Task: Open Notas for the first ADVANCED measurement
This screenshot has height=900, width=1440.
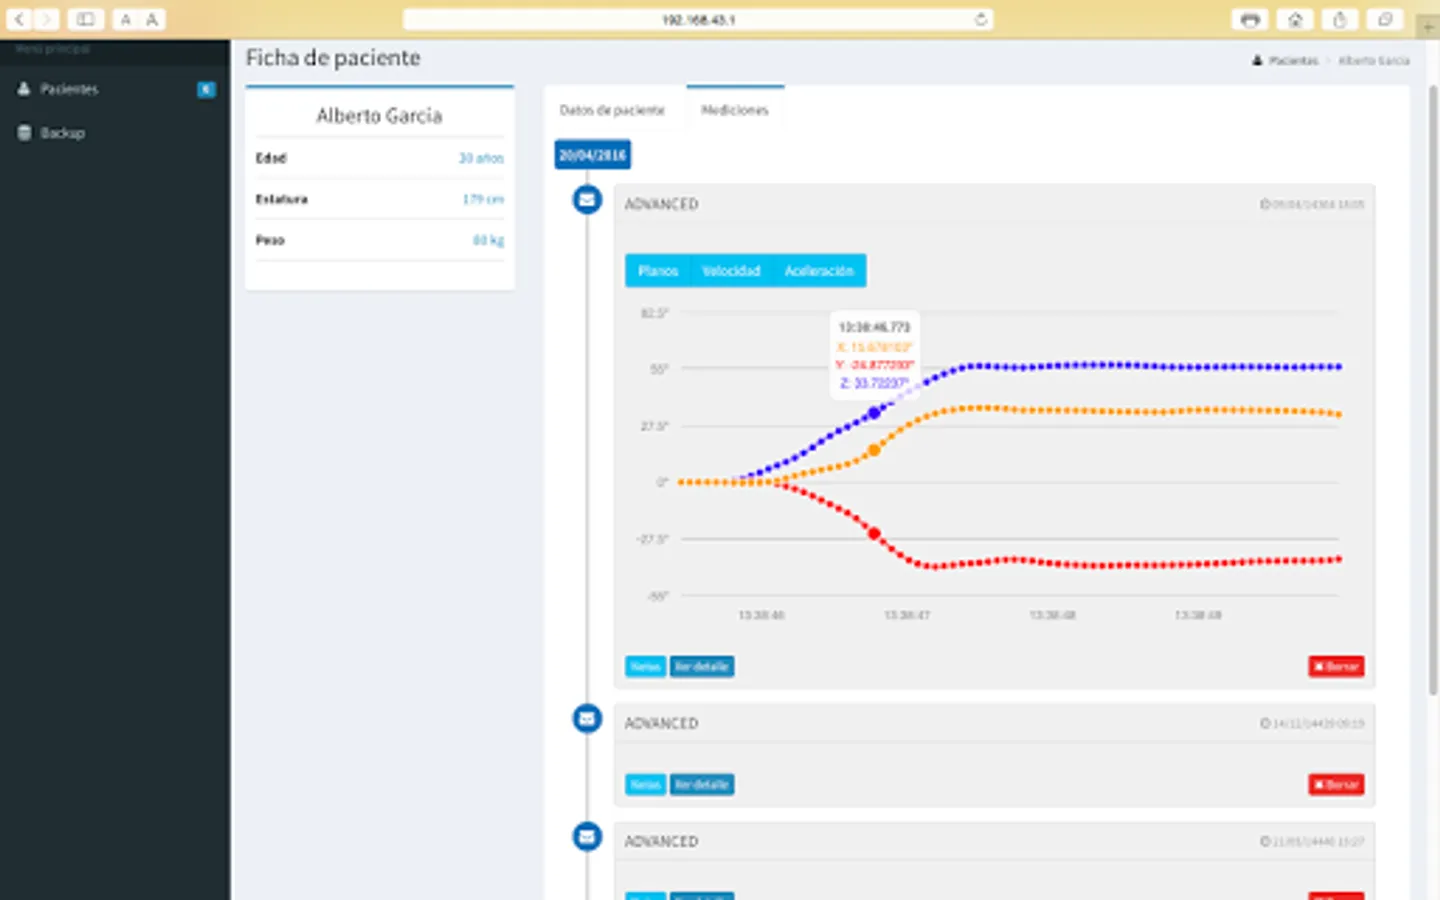Action: coord(645,666)
